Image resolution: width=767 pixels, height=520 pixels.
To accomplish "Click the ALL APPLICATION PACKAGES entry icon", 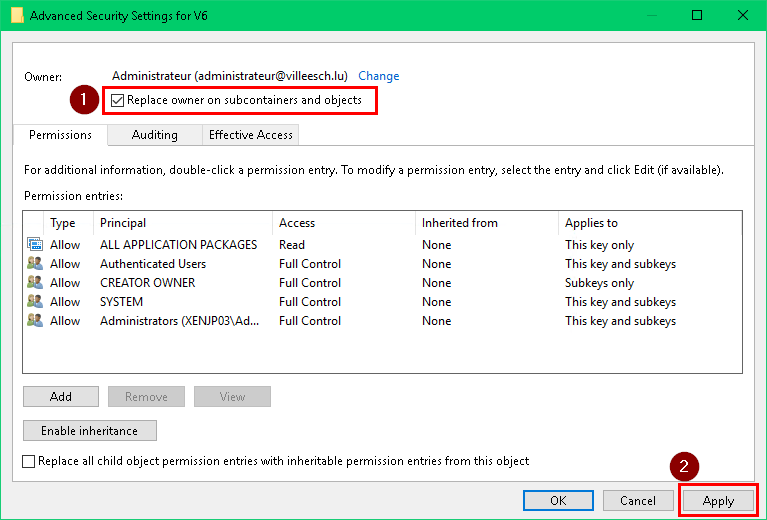I will (x=35, y=245).
